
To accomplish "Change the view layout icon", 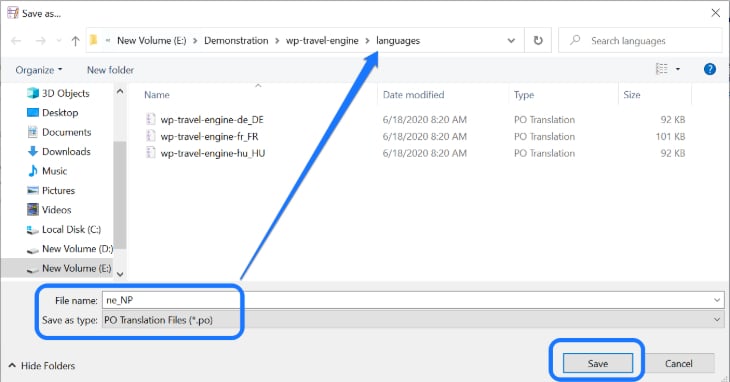I will click(662, 69).
